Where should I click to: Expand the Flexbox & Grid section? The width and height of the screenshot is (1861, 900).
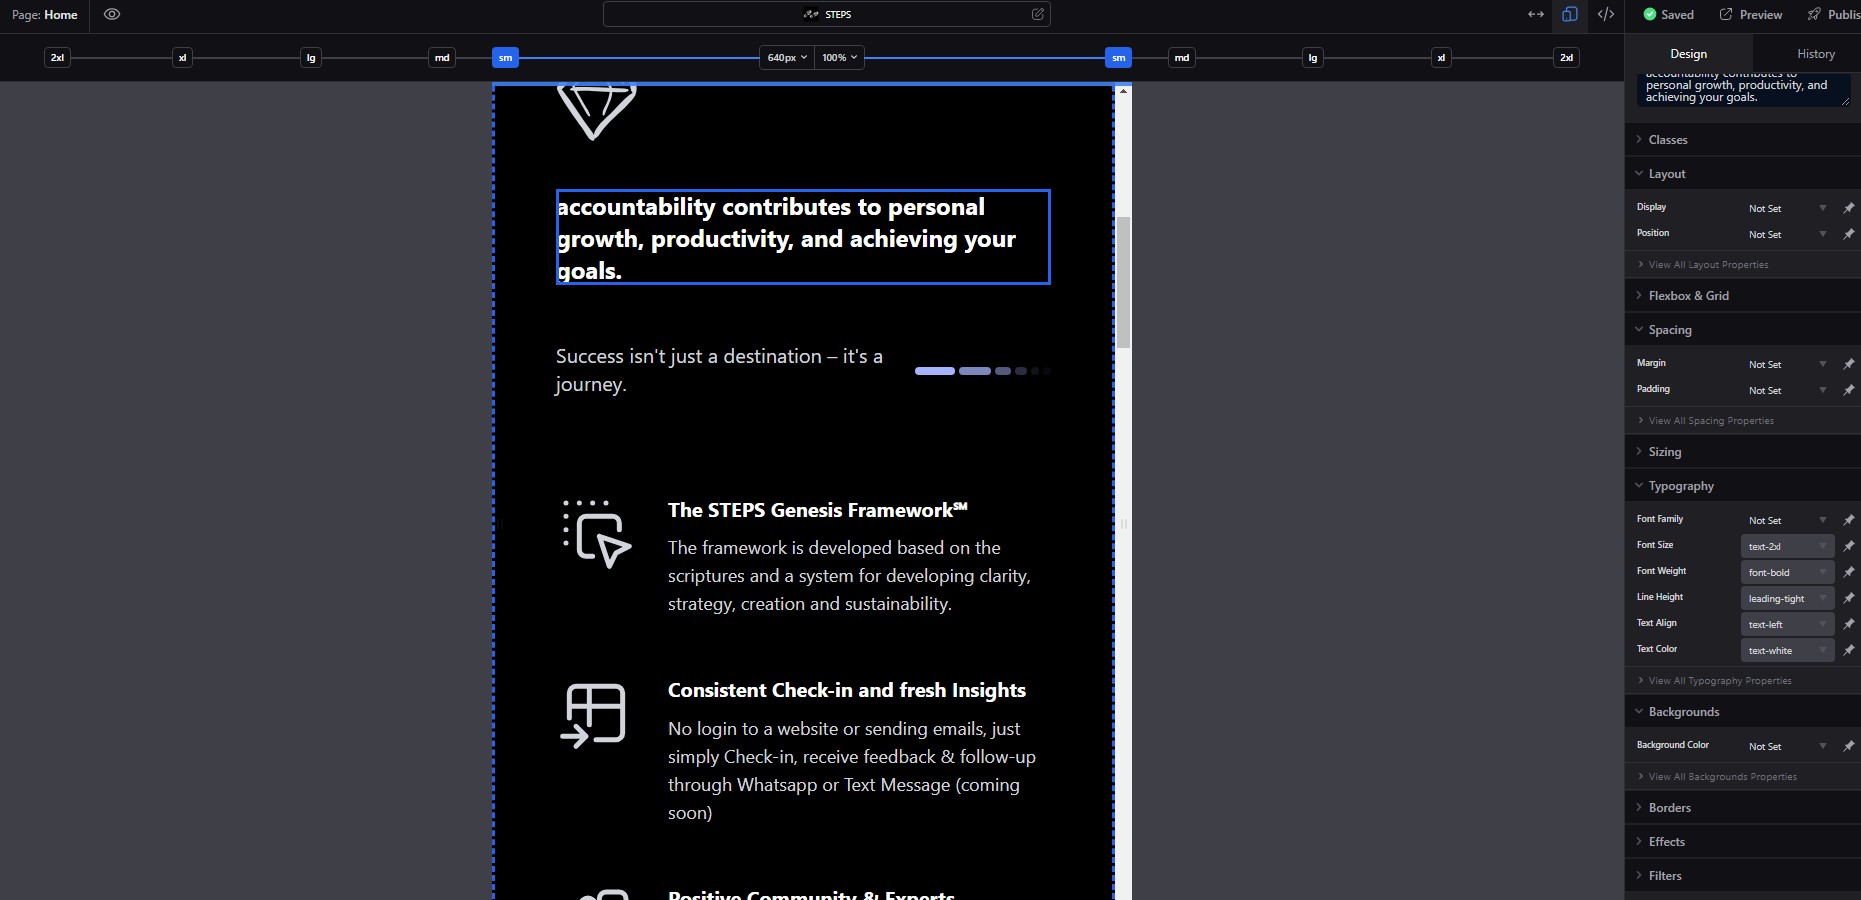click(1743, 296)
